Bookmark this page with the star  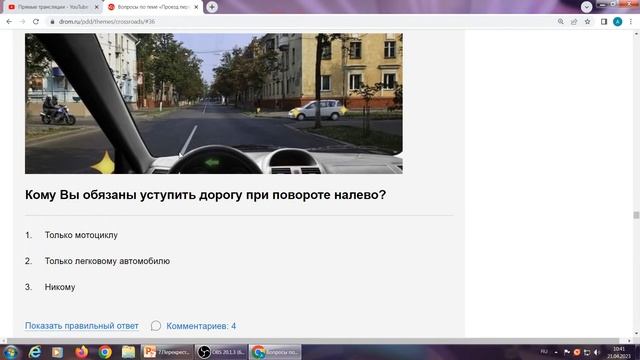click(587, 22)
